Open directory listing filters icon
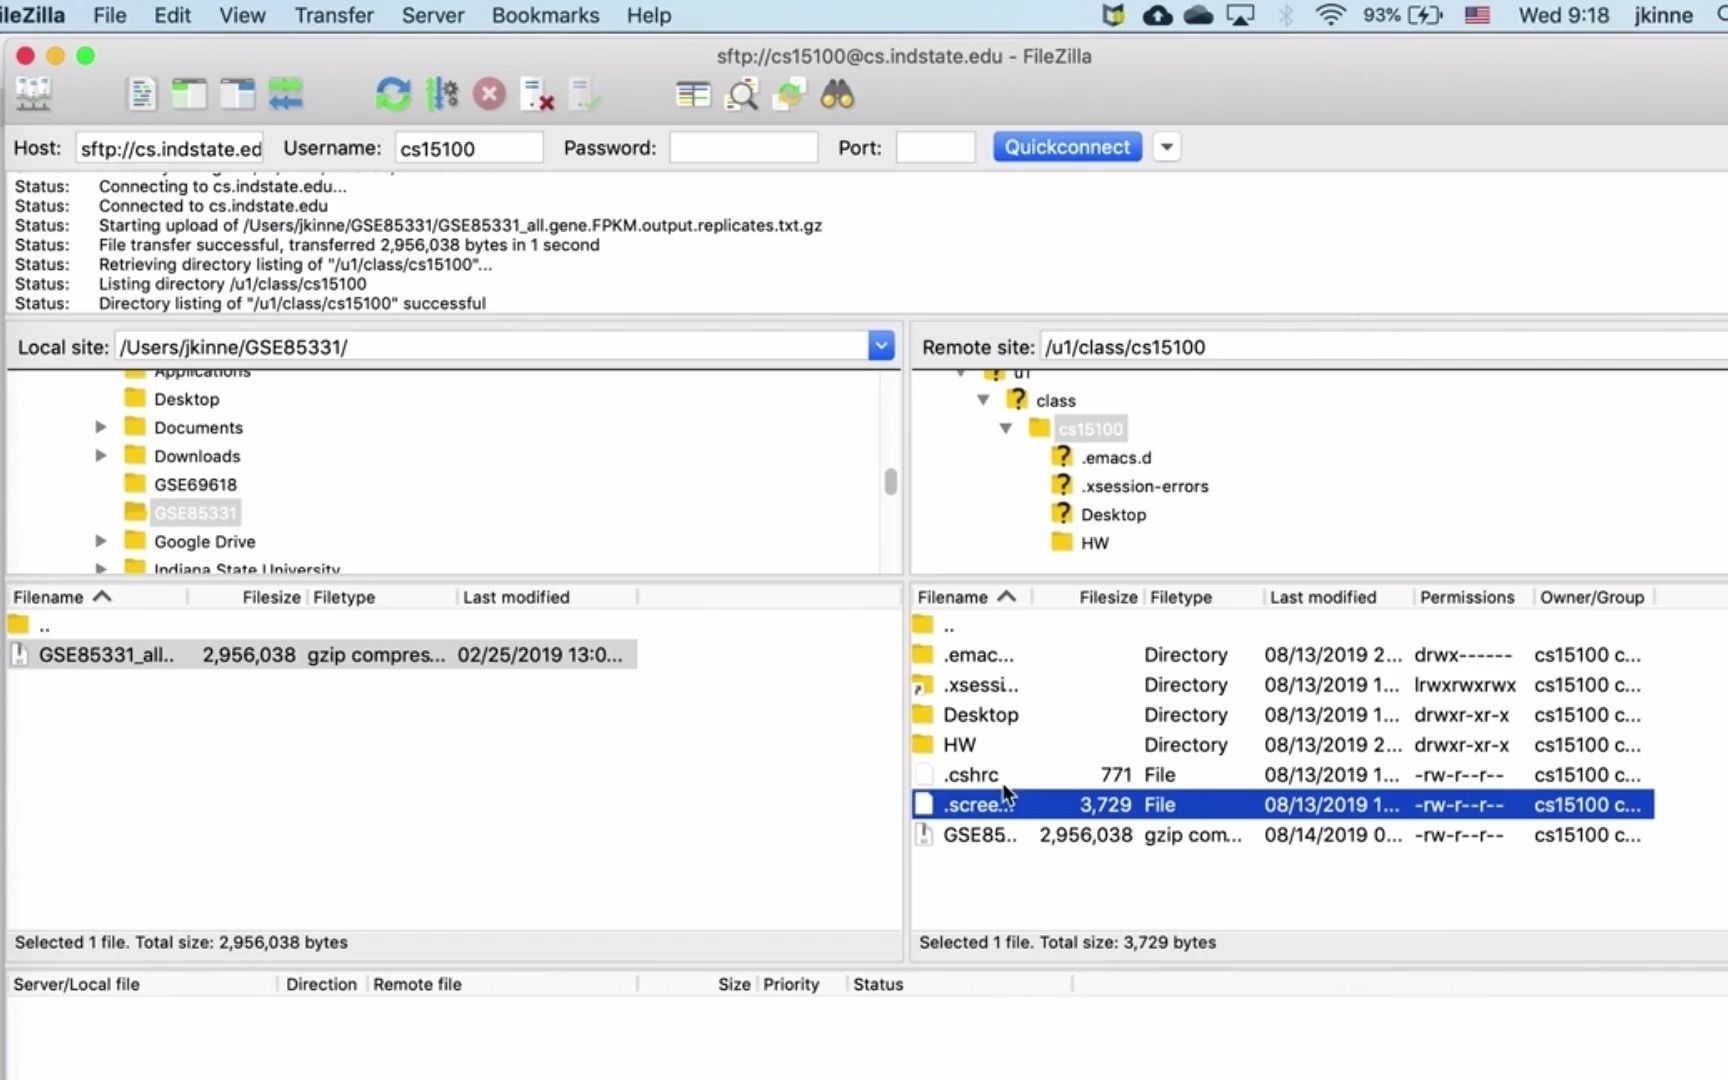 tap(692, 95)
